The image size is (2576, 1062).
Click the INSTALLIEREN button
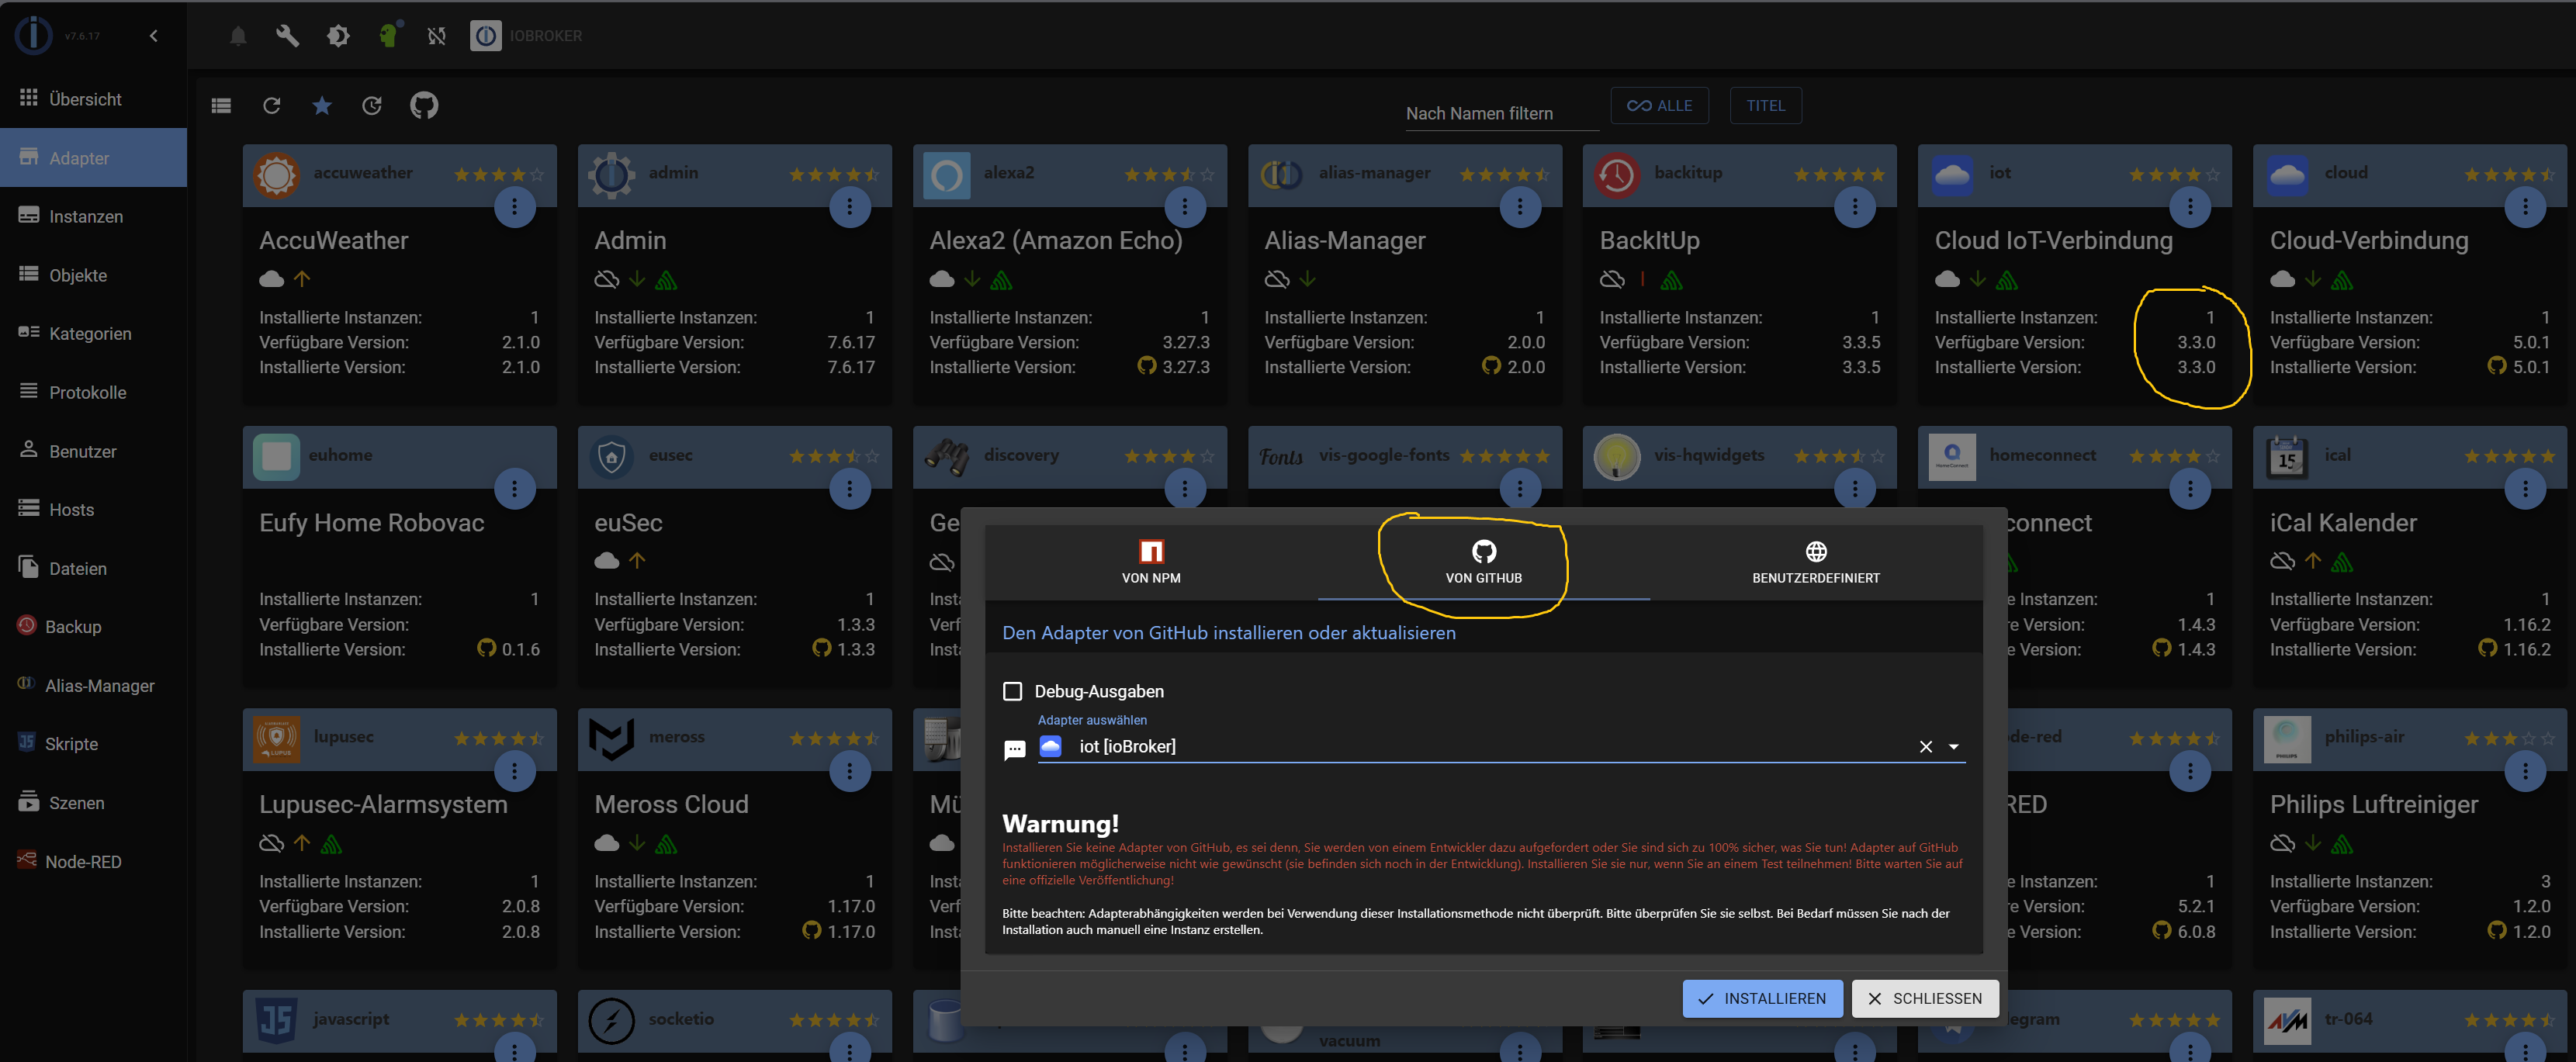tap(1762, 998)
